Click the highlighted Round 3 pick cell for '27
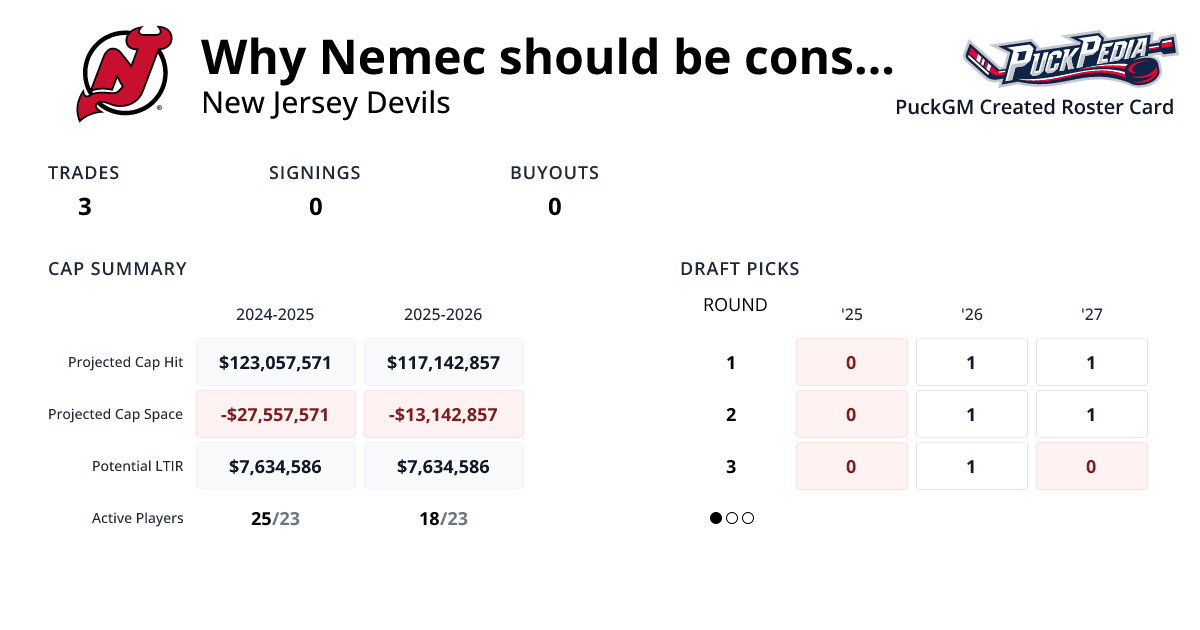 tap(1091, 466)
